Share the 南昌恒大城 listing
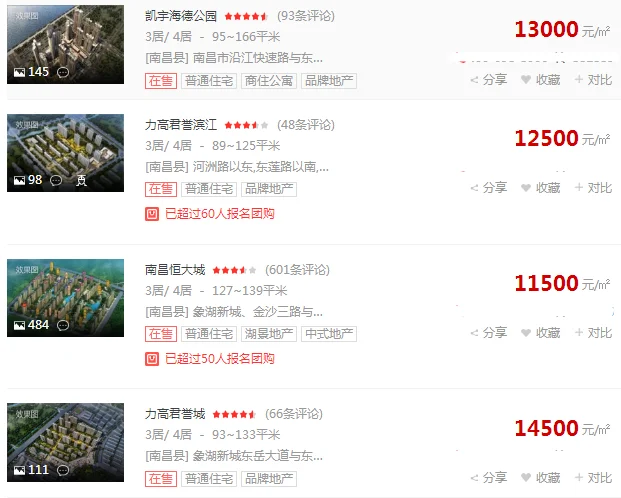Viewport: 621px width, 498px height. click(x=489, y=333)
